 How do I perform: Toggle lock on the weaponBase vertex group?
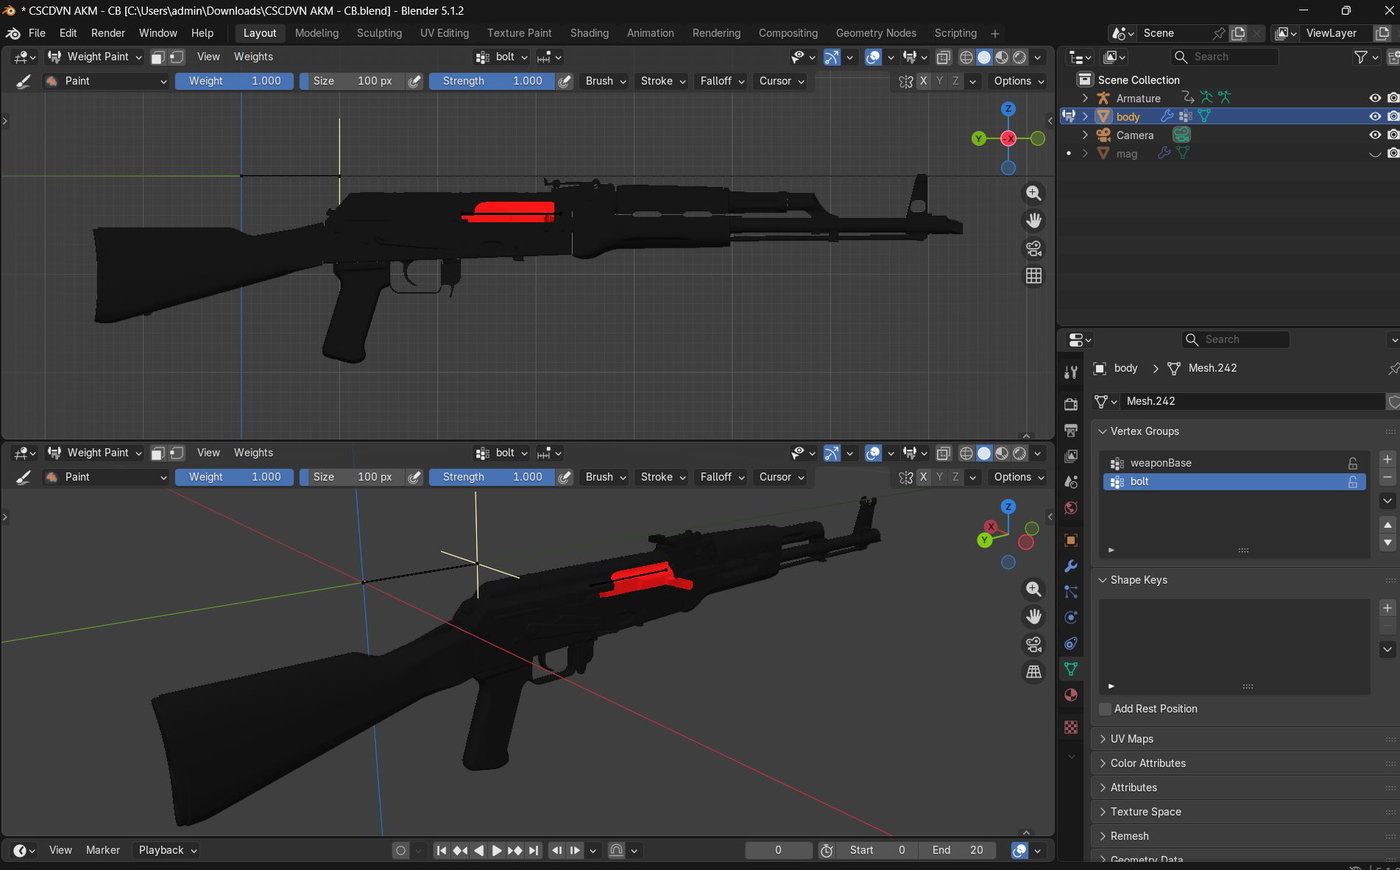[1353, 463]
